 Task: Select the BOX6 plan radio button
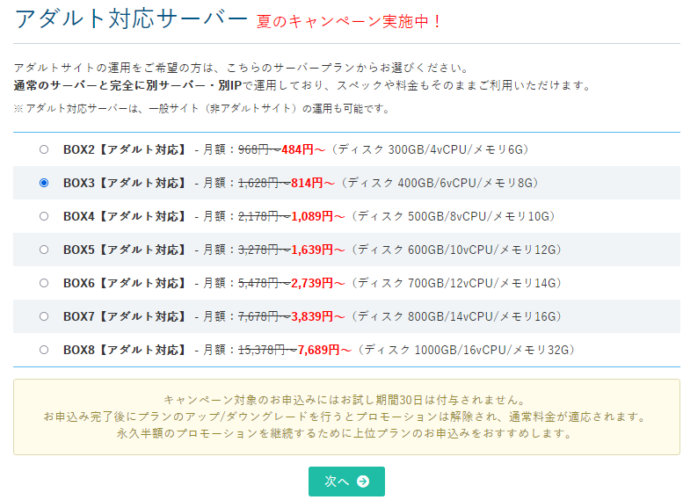point(43,283)
